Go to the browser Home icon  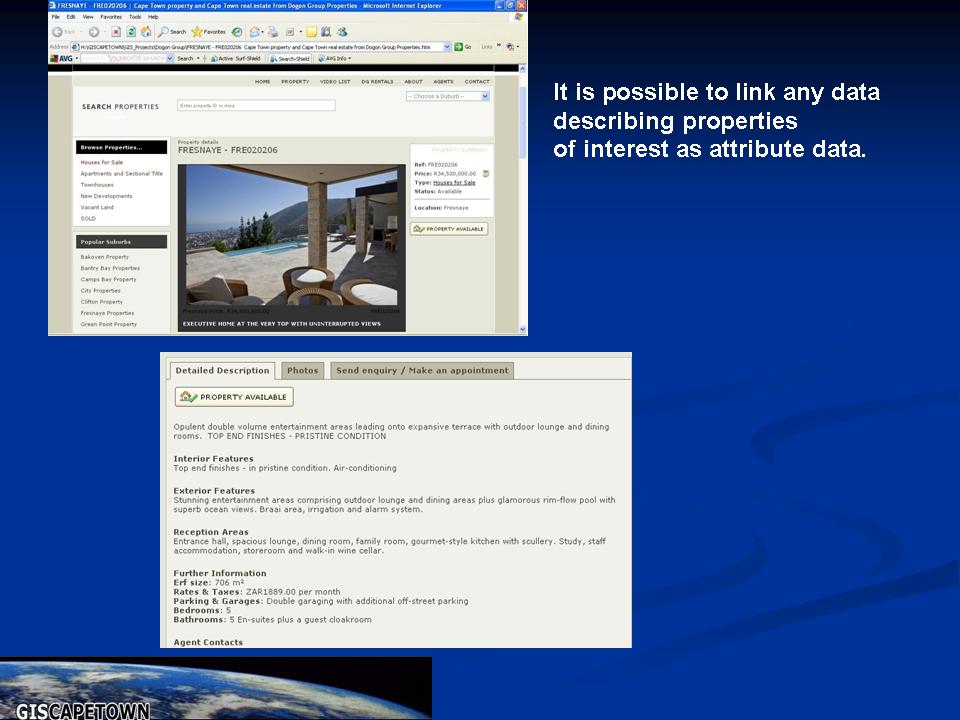(146, 32)
